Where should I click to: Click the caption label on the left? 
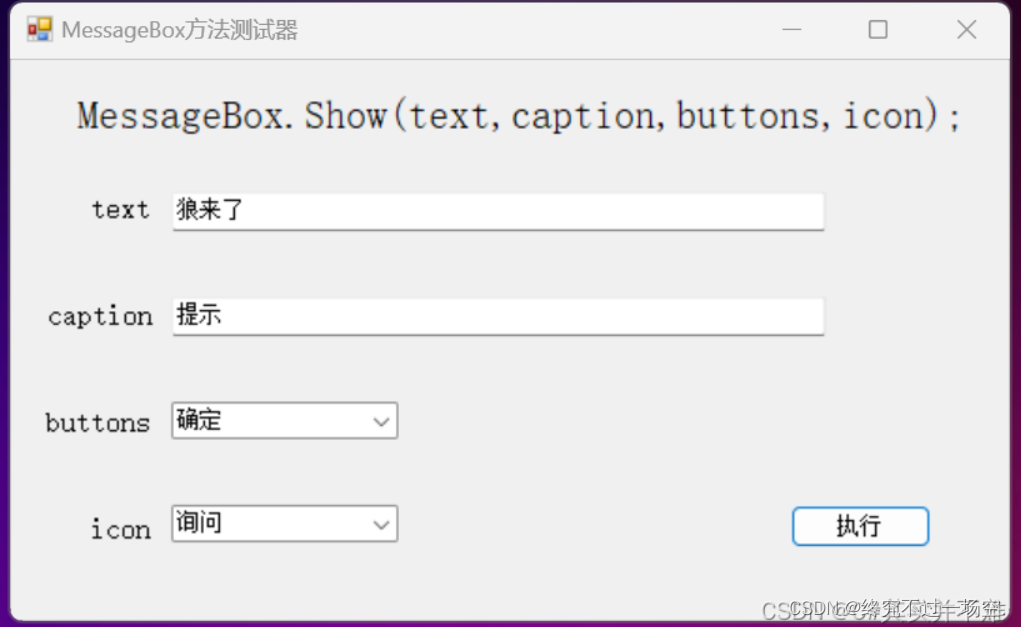(100, 316)
